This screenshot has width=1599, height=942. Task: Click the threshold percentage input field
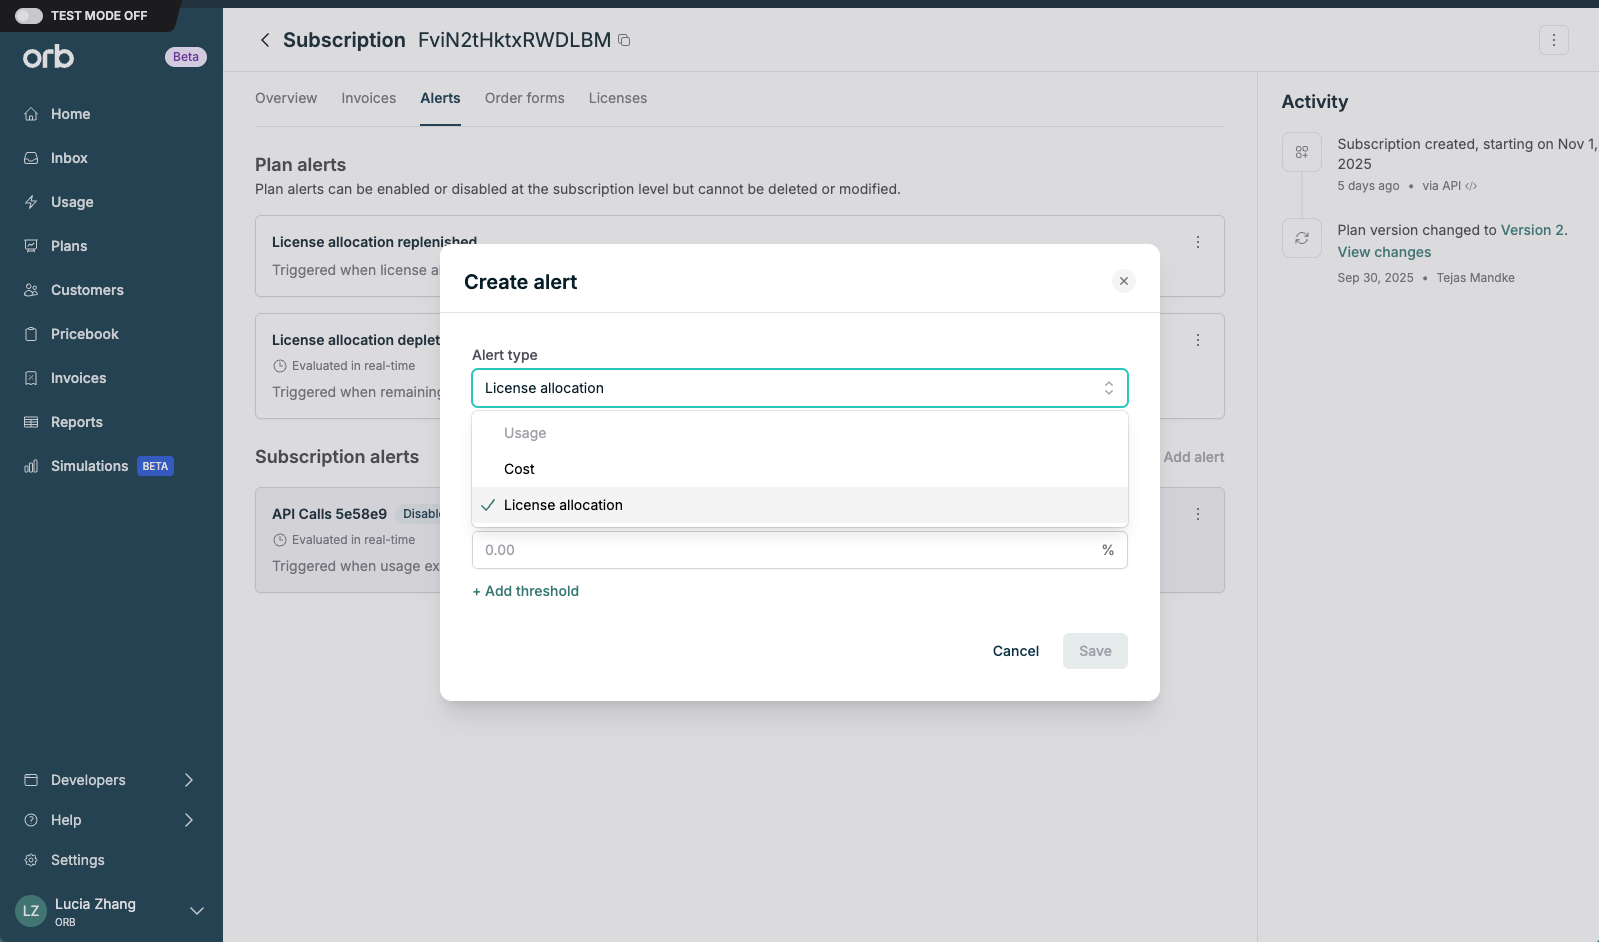click(800, 550)
